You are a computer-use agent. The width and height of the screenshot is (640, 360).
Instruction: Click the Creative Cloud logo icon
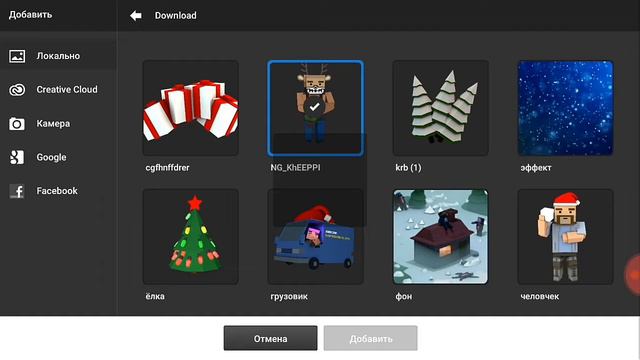(17, 90)
